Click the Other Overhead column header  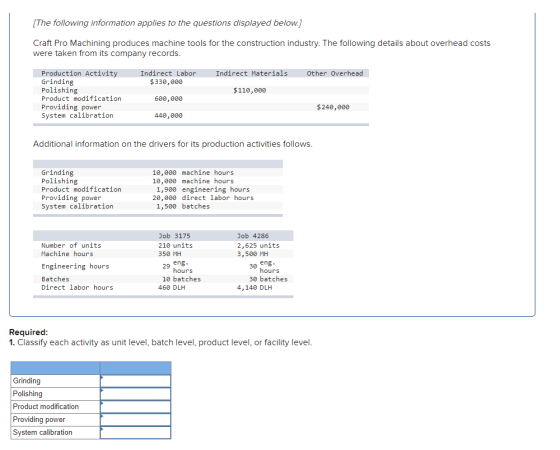[335, 73]
